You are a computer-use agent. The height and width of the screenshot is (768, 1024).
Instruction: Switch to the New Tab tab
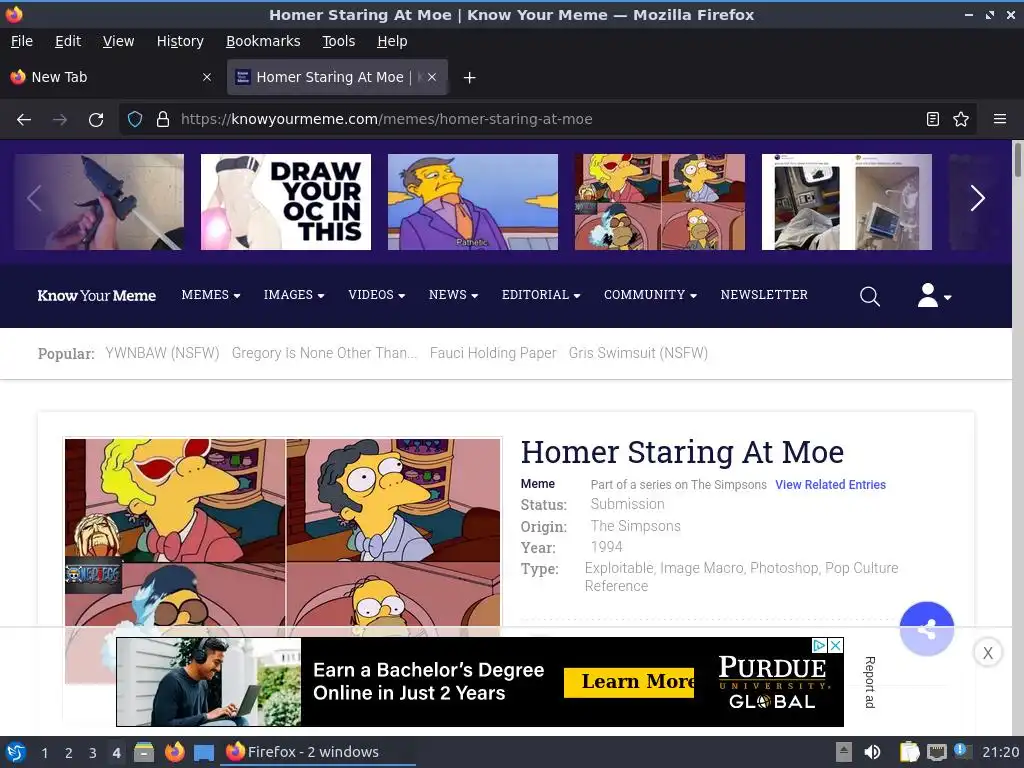pyautogui.click(x=111, y=77)
